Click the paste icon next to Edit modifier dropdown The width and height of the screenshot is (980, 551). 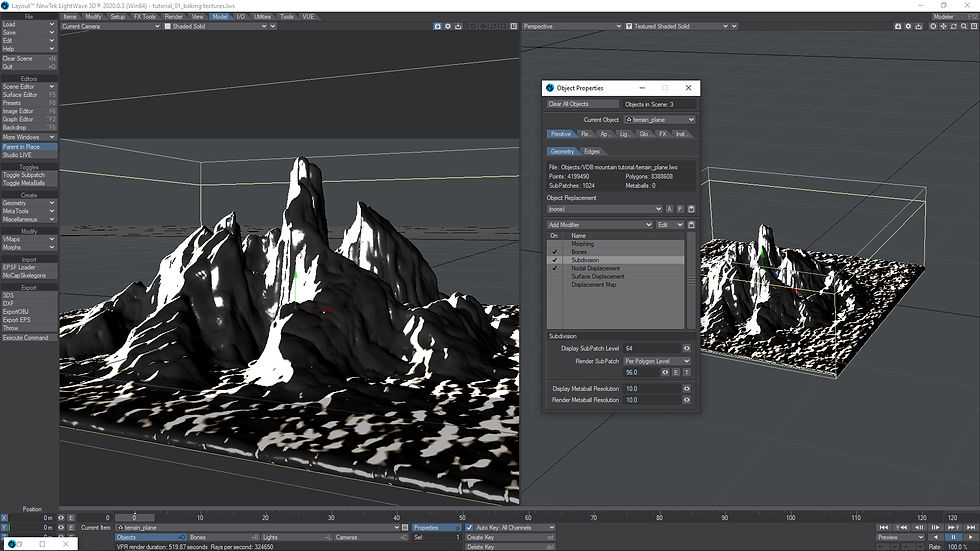coord(691,225)
